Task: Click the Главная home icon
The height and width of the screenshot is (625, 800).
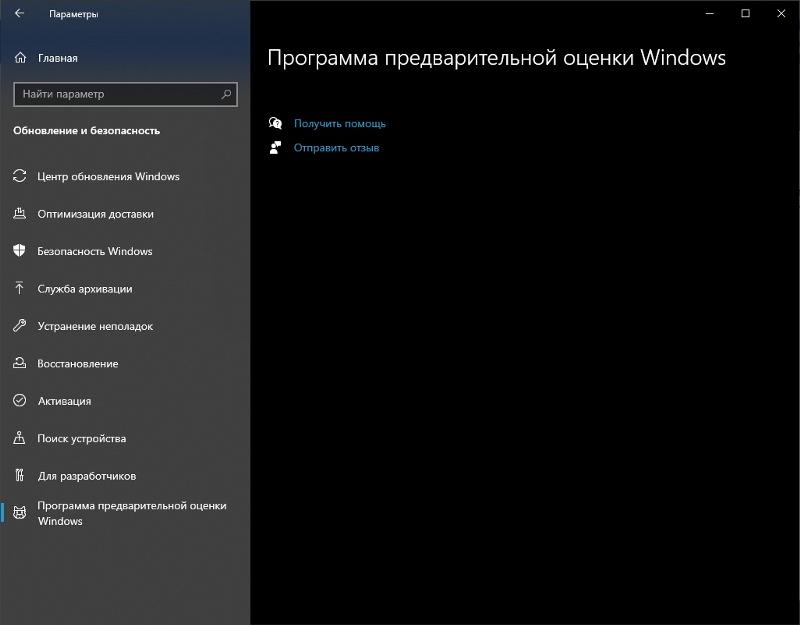Action: point(20,58)
